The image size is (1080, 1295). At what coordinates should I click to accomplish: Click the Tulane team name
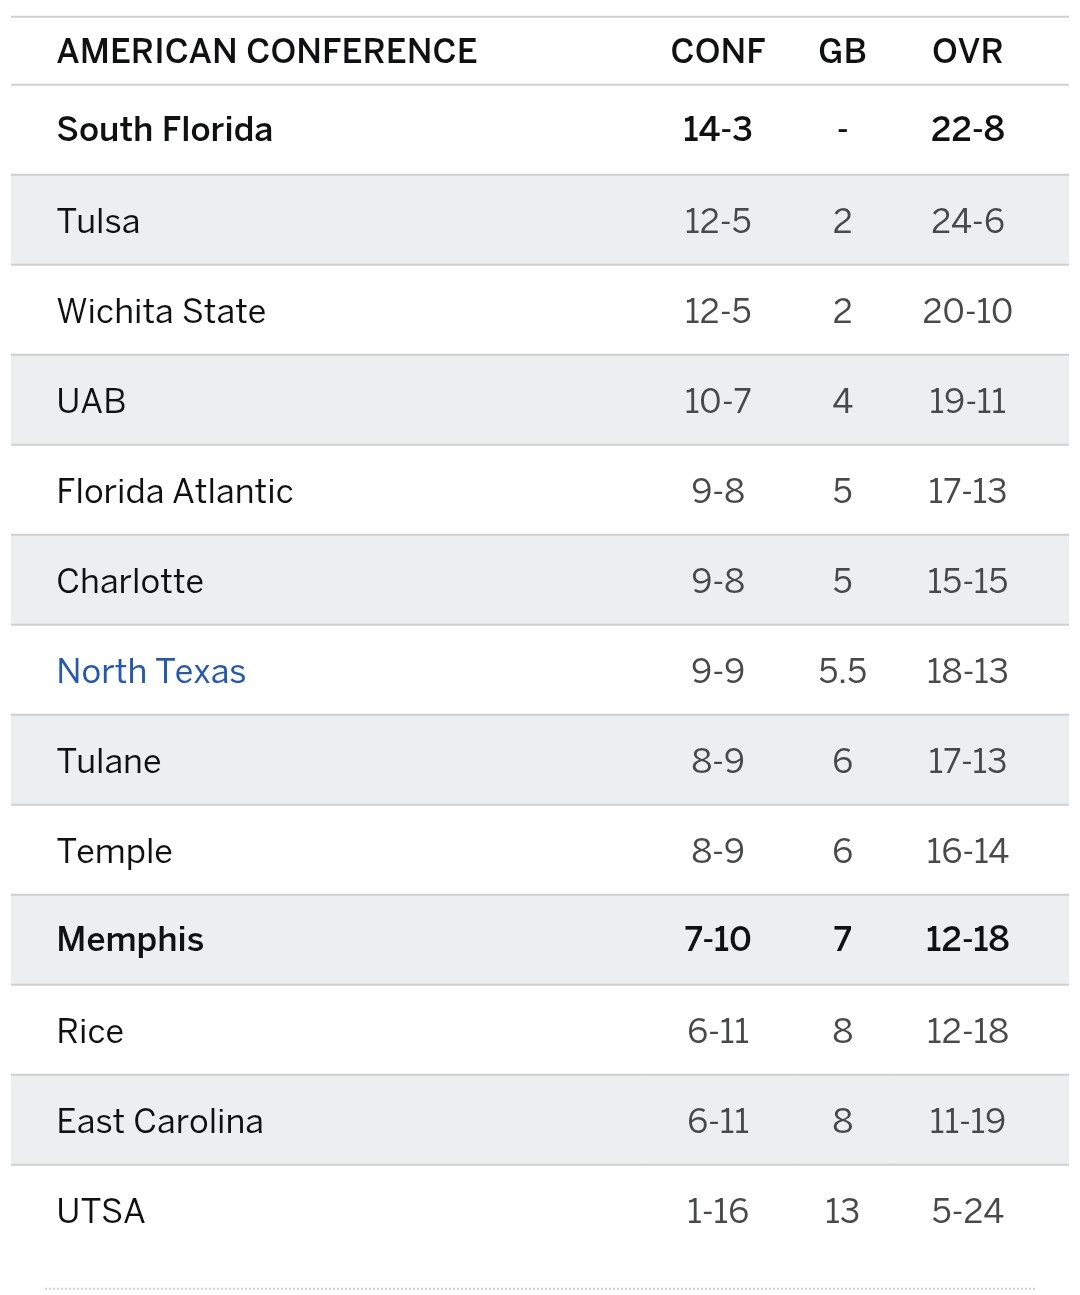click(109, 761)
